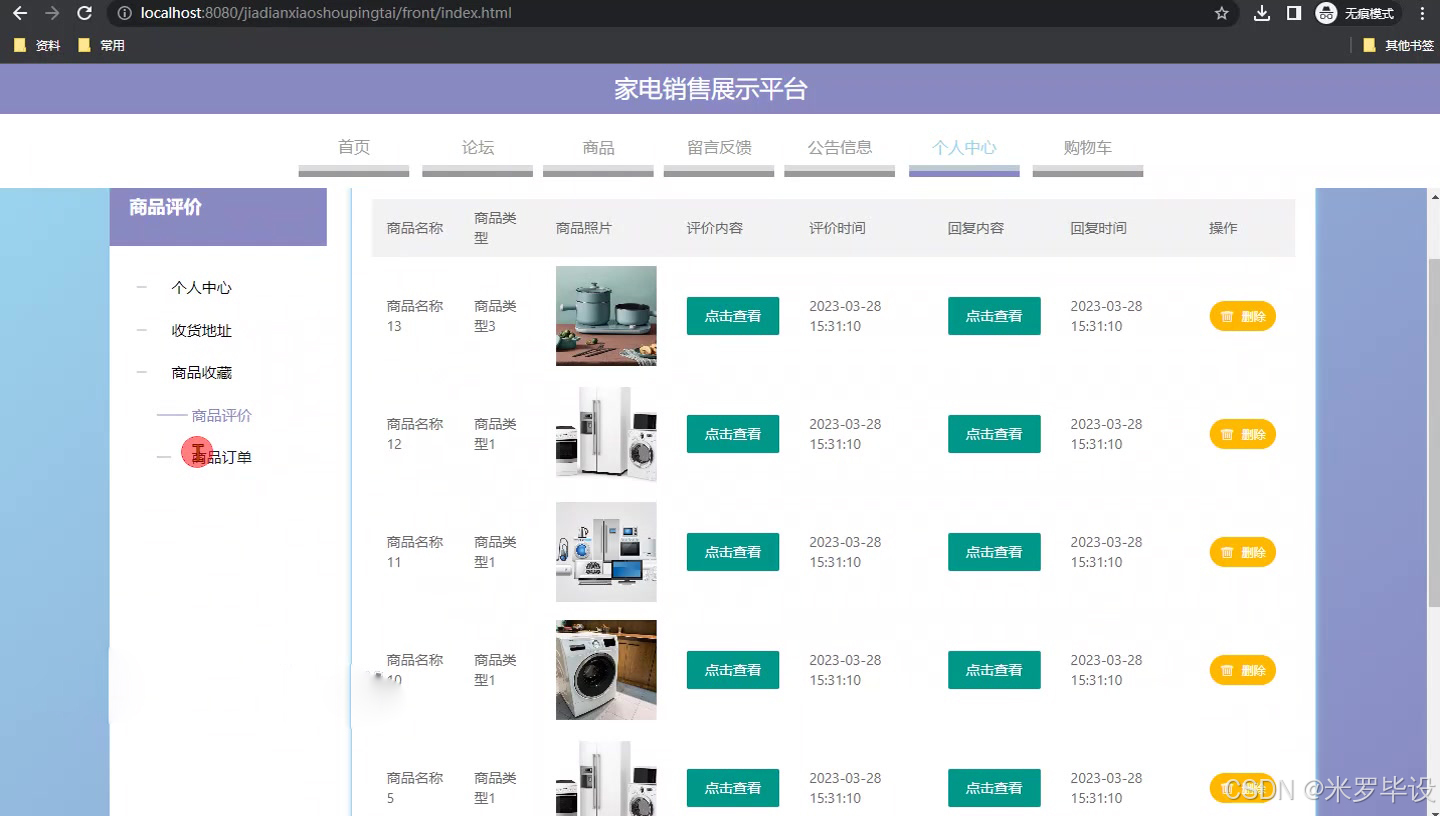Click the 无痕模式 incognito icon
The height and width of the screenshot is (816, 1440).
click(1326, 14)
